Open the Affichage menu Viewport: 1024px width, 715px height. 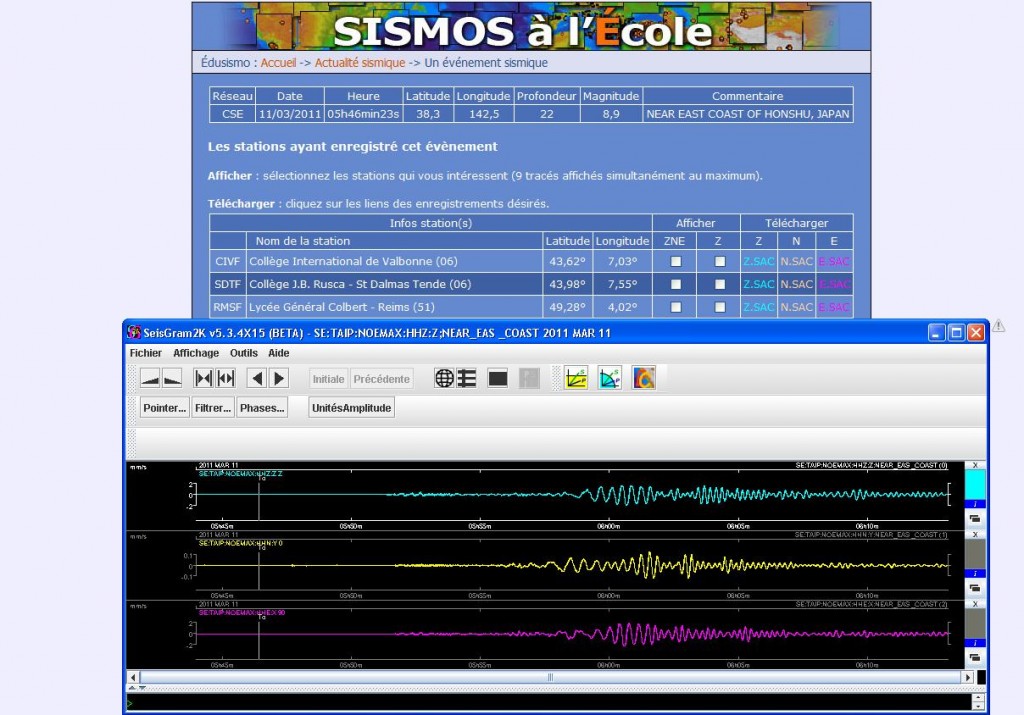tap(196, 353)
